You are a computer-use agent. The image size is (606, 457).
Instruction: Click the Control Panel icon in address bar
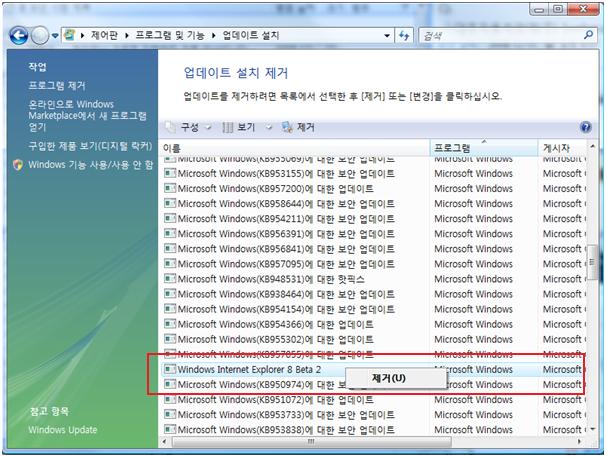70,35
